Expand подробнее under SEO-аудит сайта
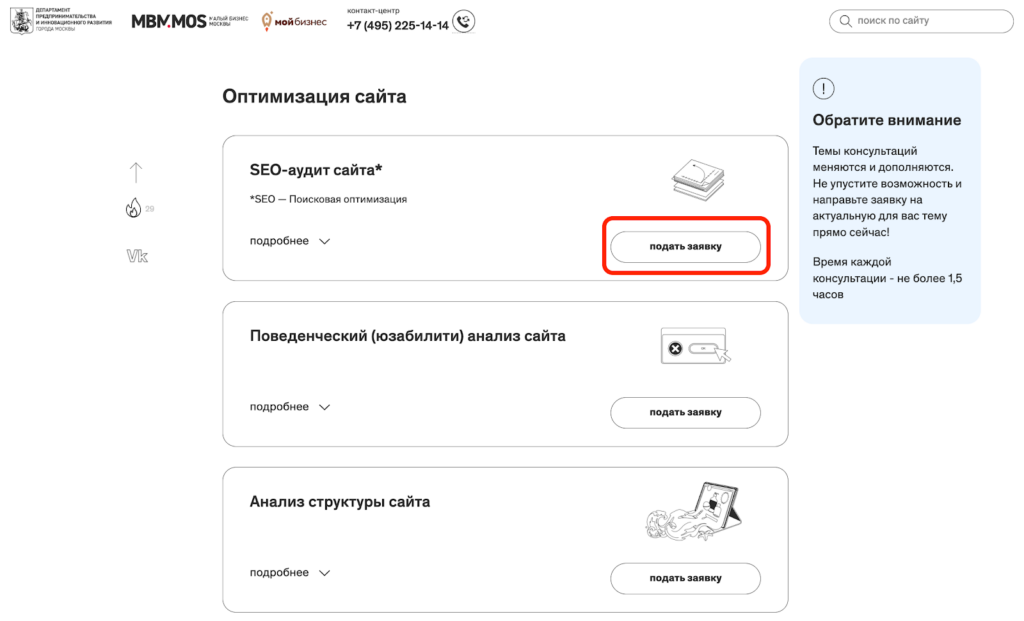This screenshot has height=621, width=1024. coord(289,241)
